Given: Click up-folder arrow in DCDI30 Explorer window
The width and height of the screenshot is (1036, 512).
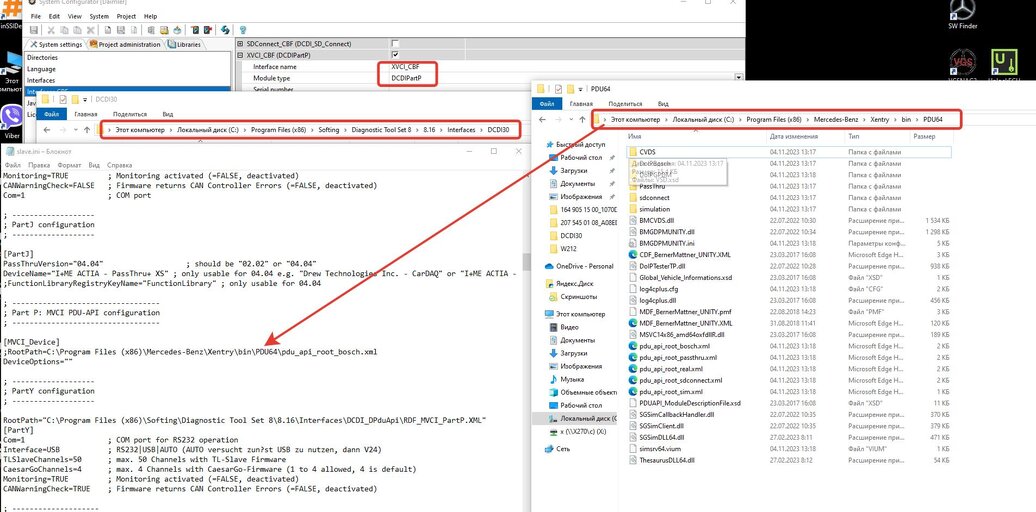Looking at the screenshot, I should coord(87,130).
